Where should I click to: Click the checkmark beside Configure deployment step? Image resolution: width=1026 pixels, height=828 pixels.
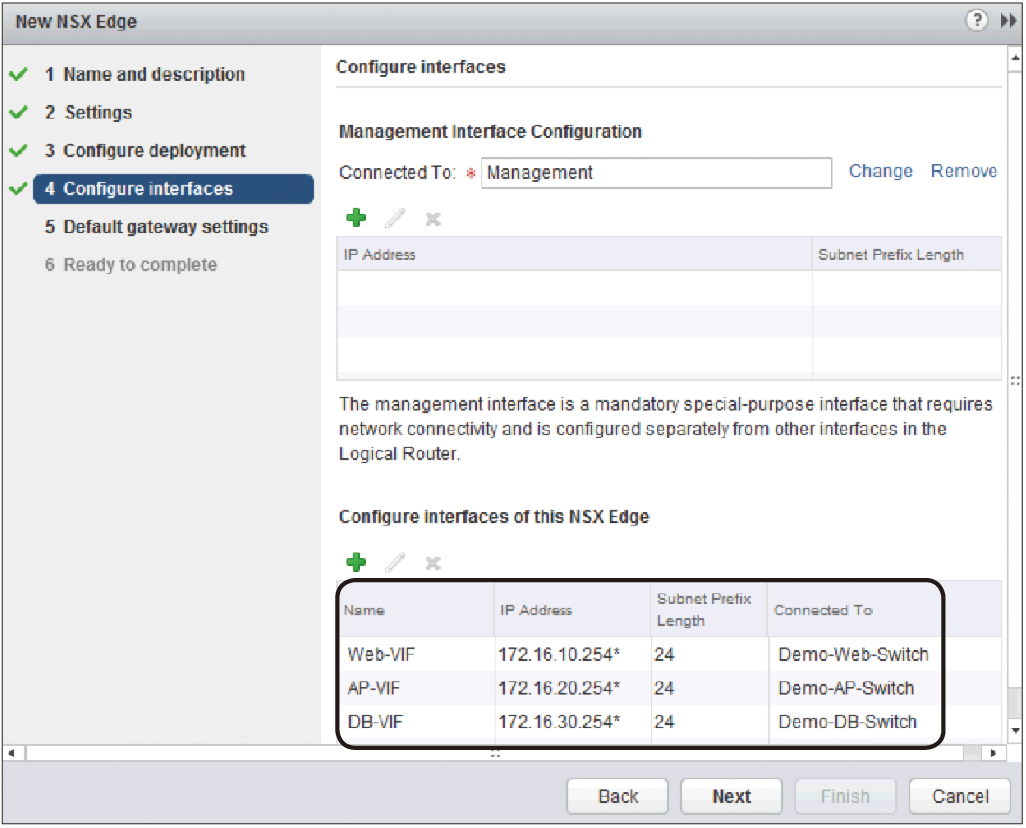(x=18, y=150)
